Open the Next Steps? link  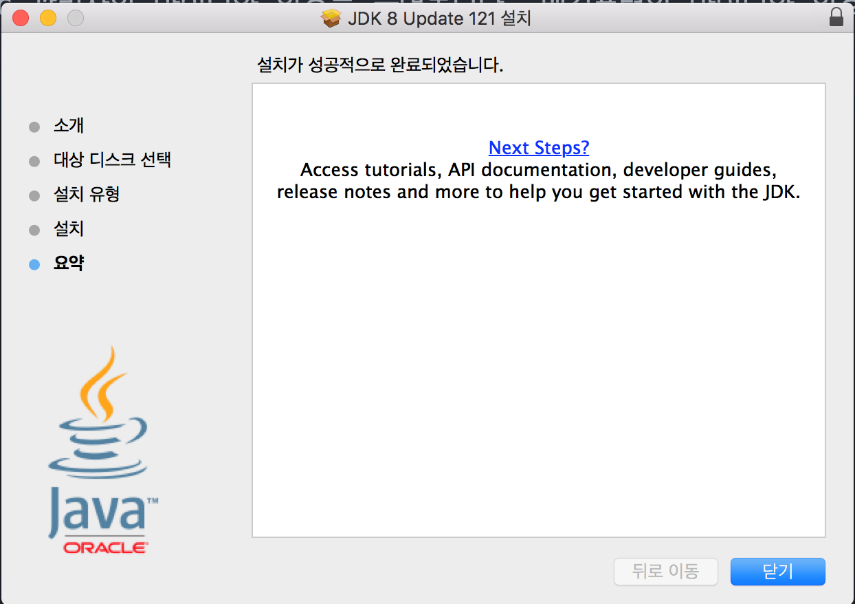[x=538, y=147]
